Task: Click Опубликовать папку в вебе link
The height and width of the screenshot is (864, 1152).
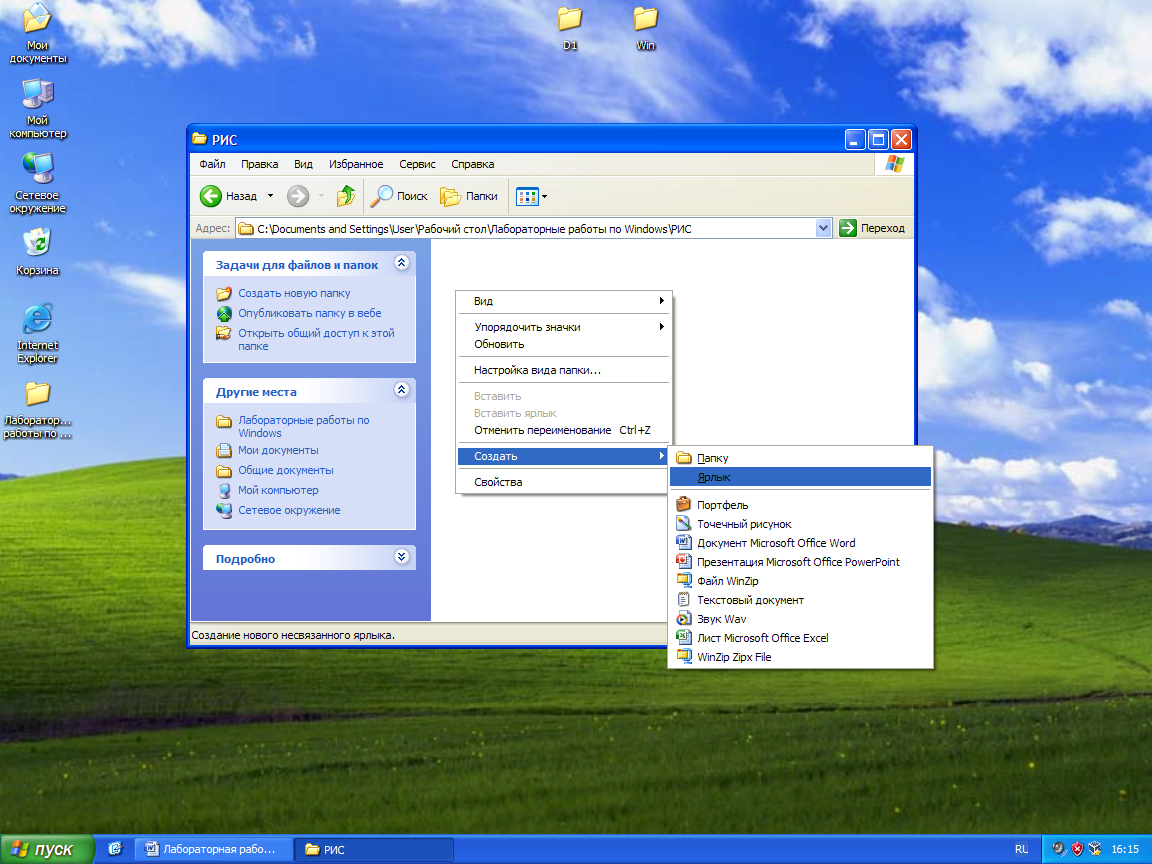Action: click(x=309, y=313)
